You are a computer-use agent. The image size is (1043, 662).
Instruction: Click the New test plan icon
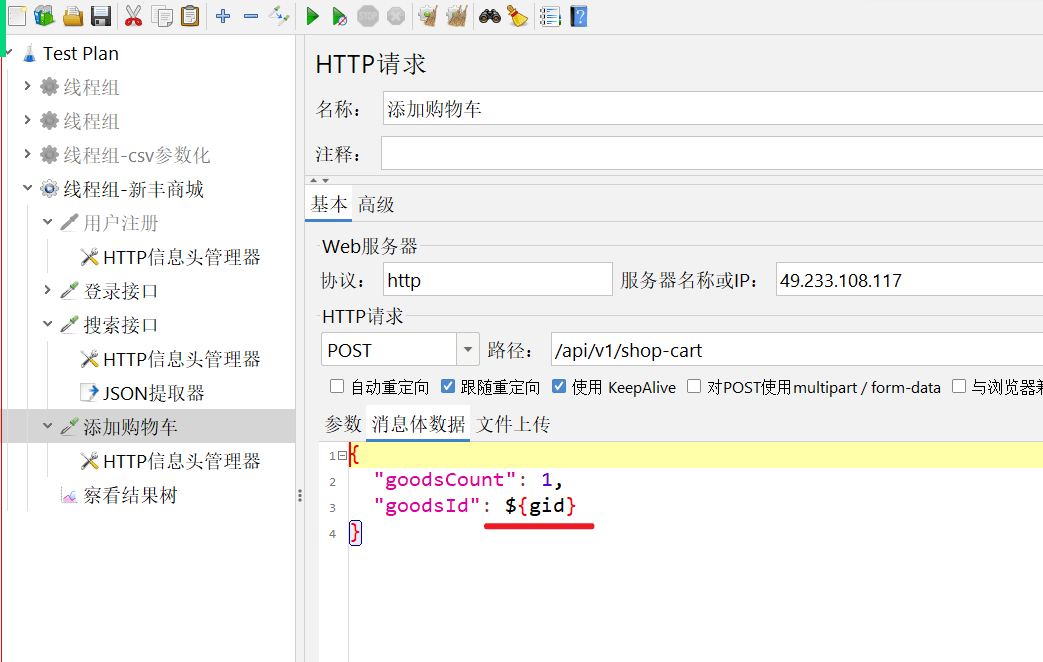[x=17, y=16]
